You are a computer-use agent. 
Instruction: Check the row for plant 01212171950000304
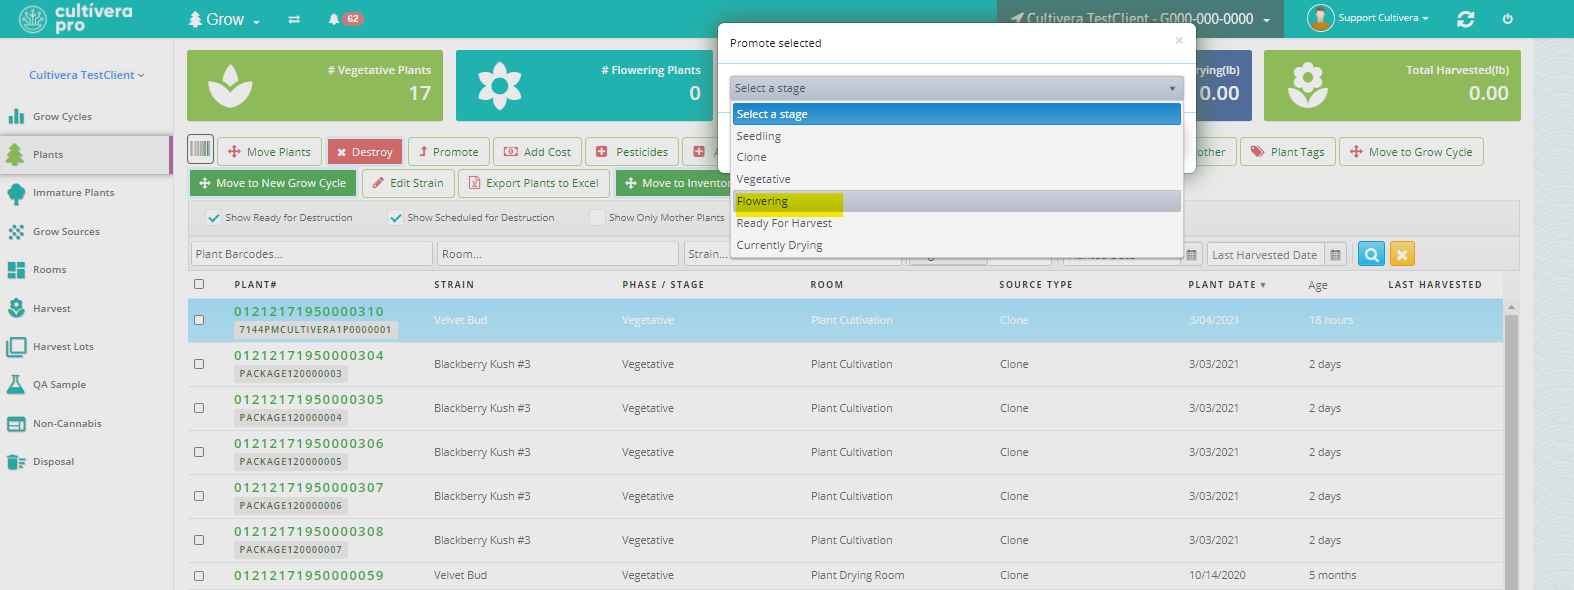199,364
